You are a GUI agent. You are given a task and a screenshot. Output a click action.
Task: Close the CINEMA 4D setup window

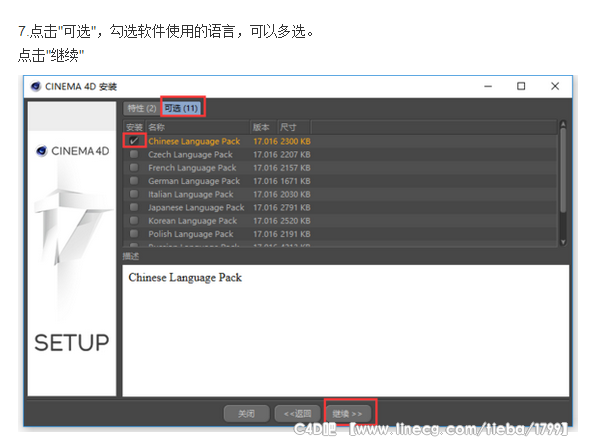[555, 86]
